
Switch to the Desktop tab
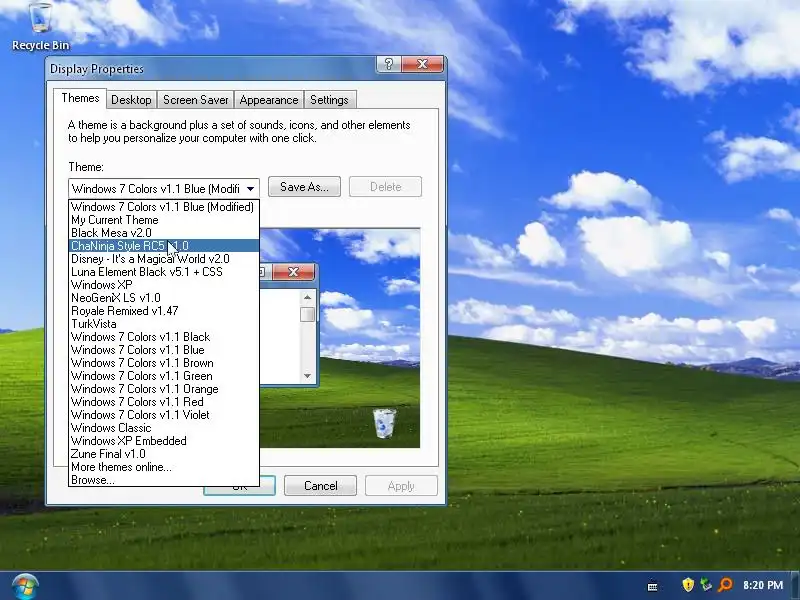[131, 100]
